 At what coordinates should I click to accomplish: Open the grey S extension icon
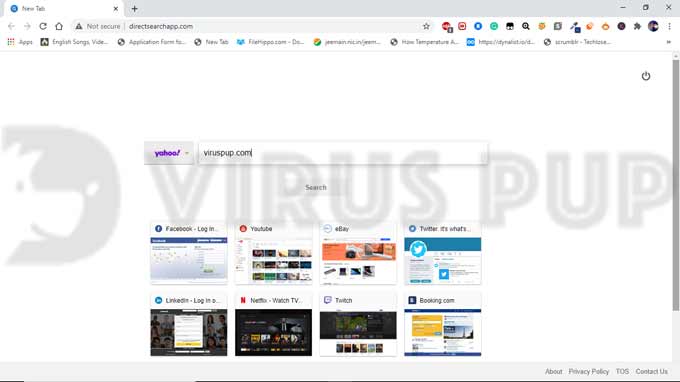(x=558, y=26)
